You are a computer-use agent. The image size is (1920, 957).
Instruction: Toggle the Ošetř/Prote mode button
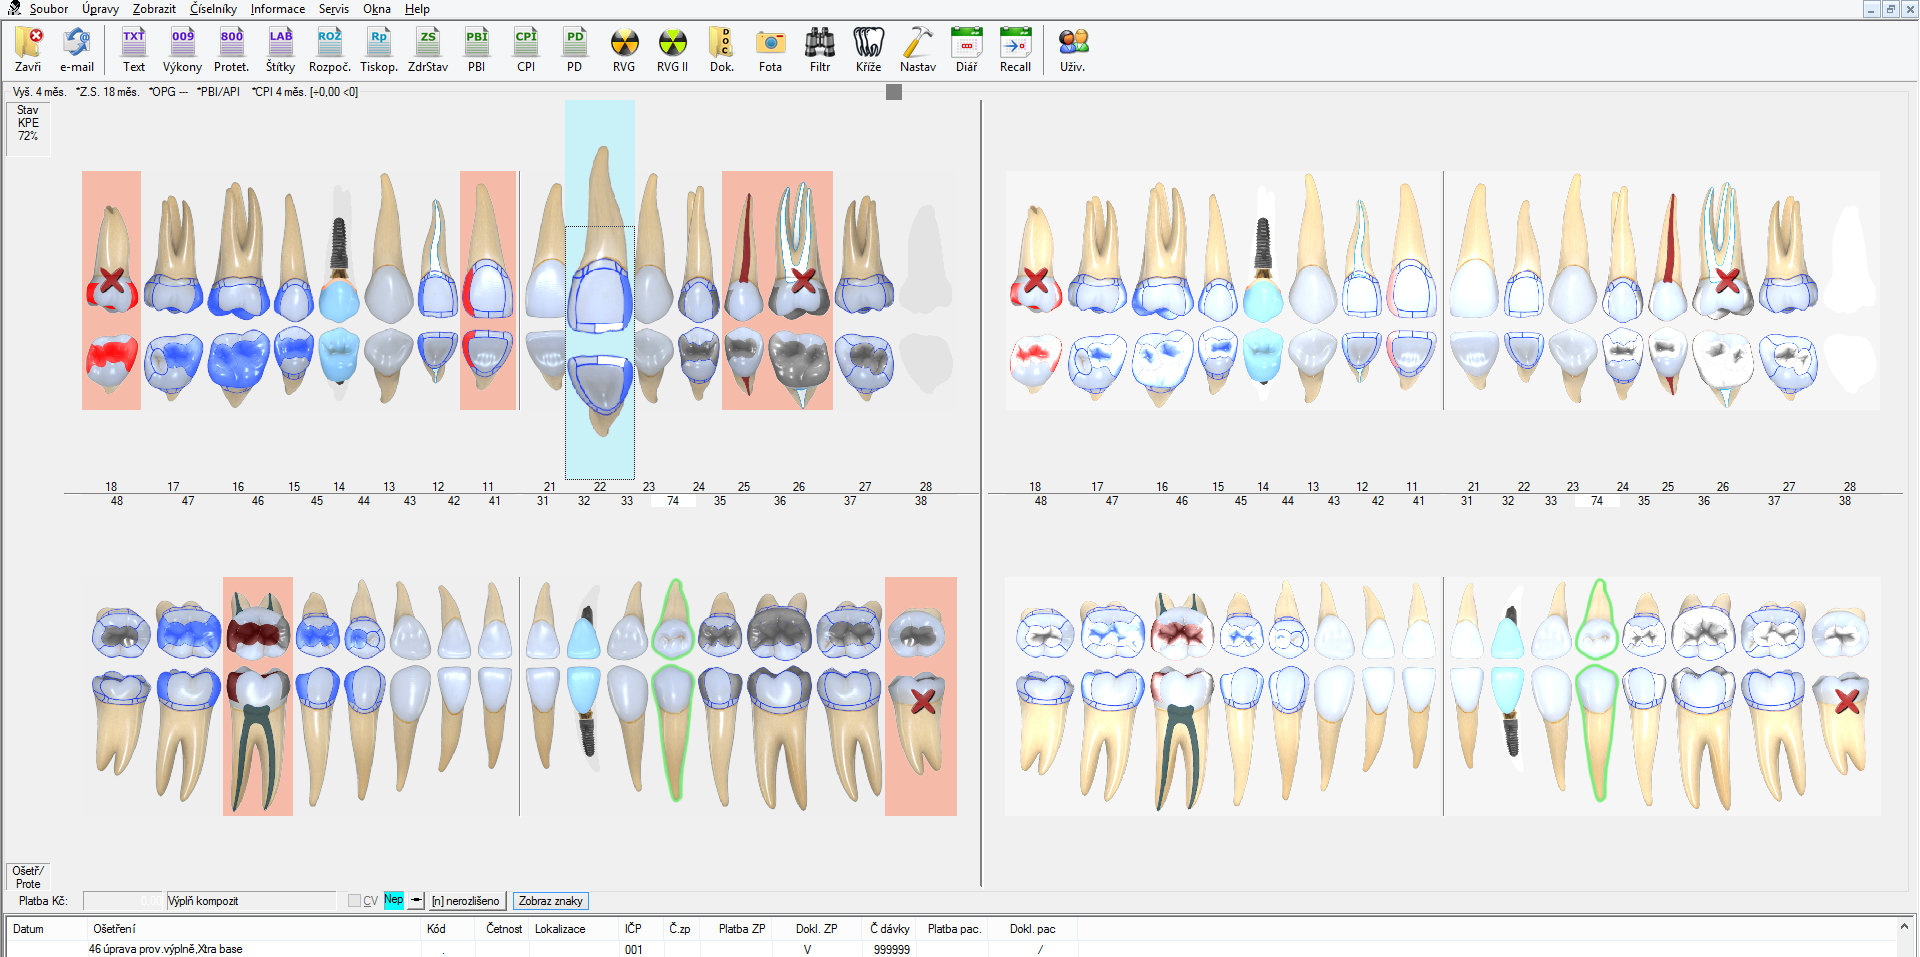pos(28,877)
